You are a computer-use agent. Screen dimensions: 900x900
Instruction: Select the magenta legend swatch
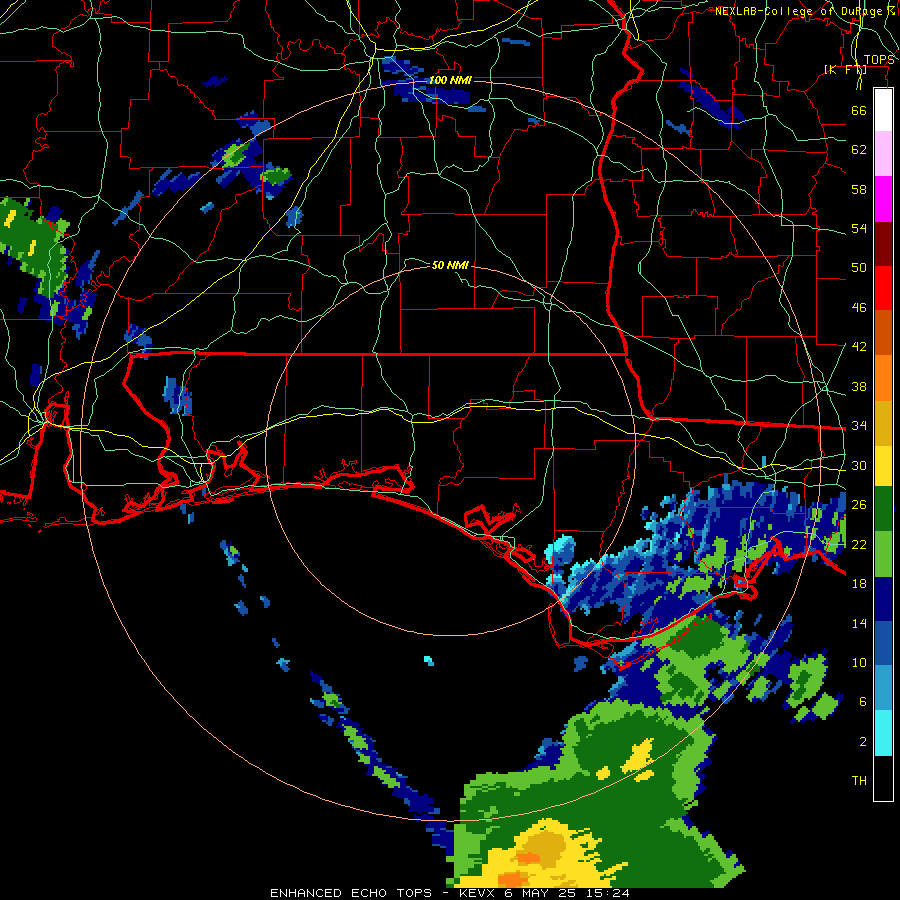(x=883, y=199)
